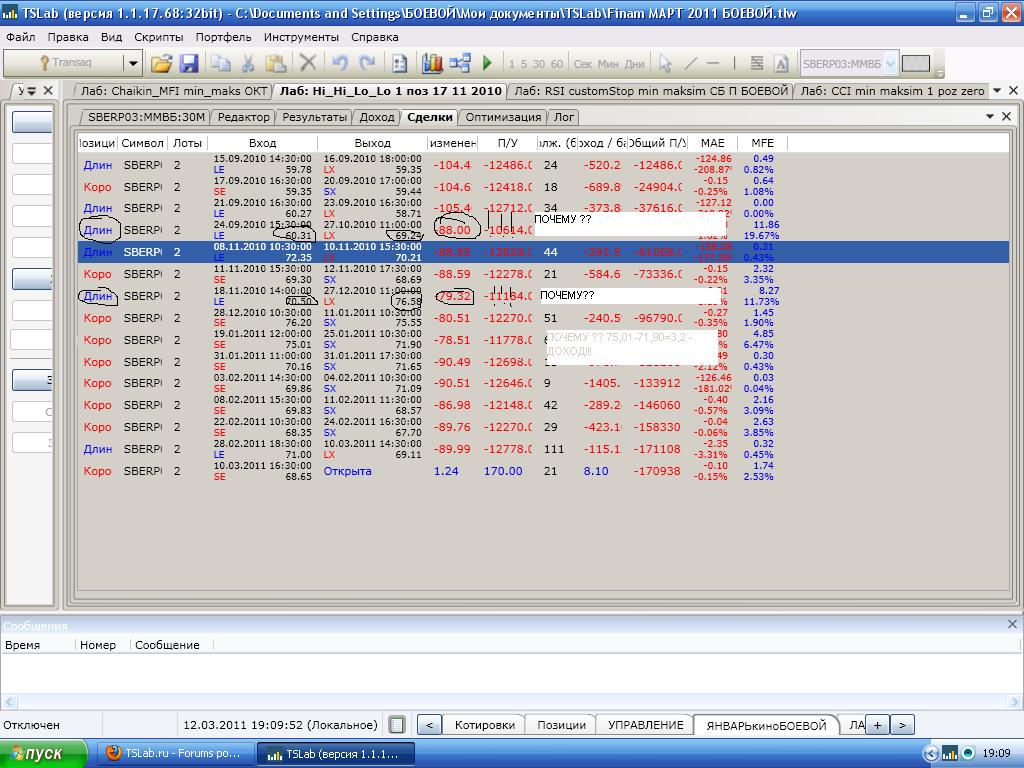
Task: Open the Скрипты menu
Action: [158, 37]
